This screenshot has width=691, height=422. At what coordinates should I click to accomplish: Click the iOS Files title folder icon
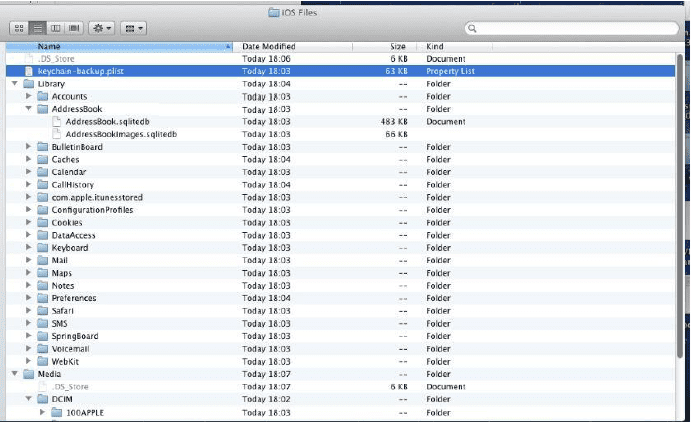275,11
